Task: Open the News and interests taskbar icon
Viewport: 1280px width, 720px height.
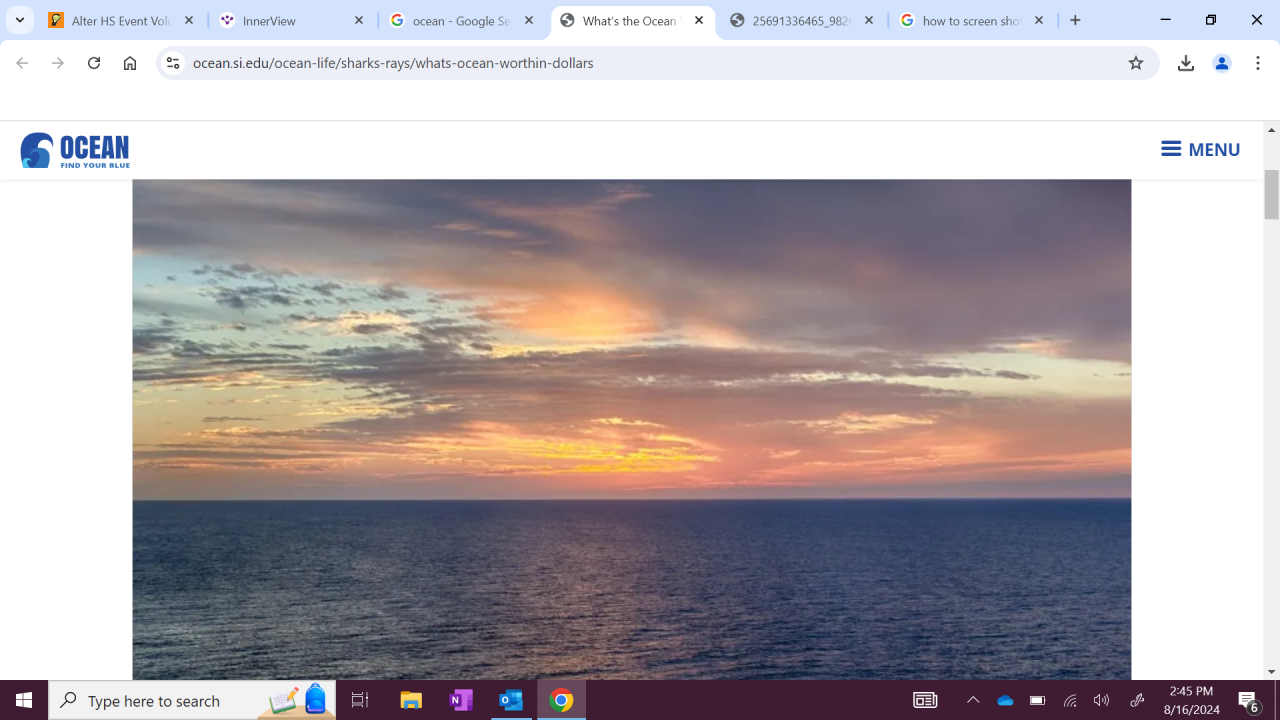Action: [x=925, y=700]
